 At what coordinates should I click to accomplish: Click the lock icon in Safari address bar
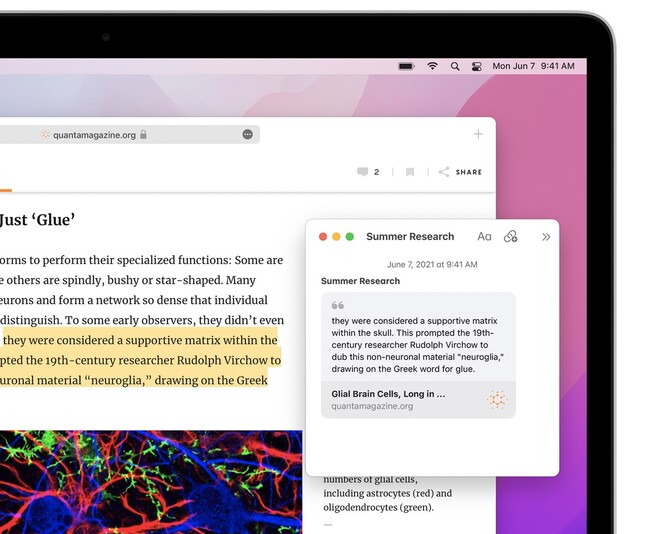pos(143,135)
